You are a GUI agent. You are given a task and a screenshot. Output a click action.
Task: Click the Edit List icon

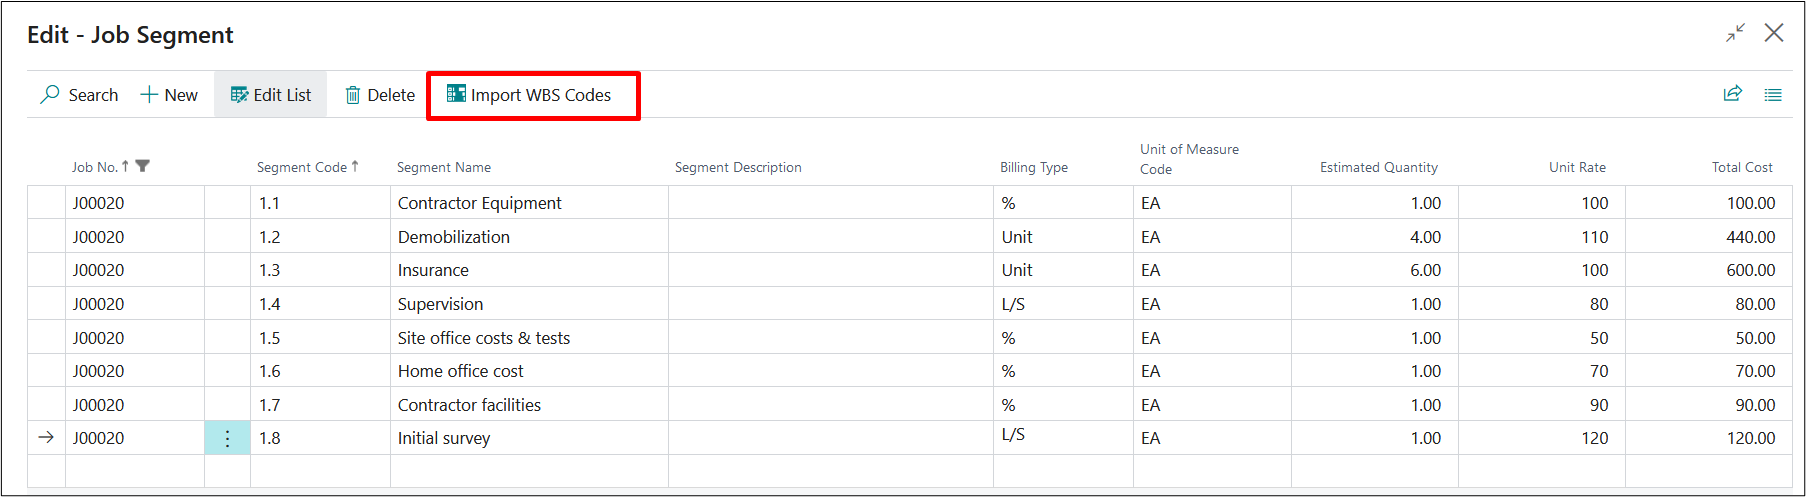click(x=240, y=94)
